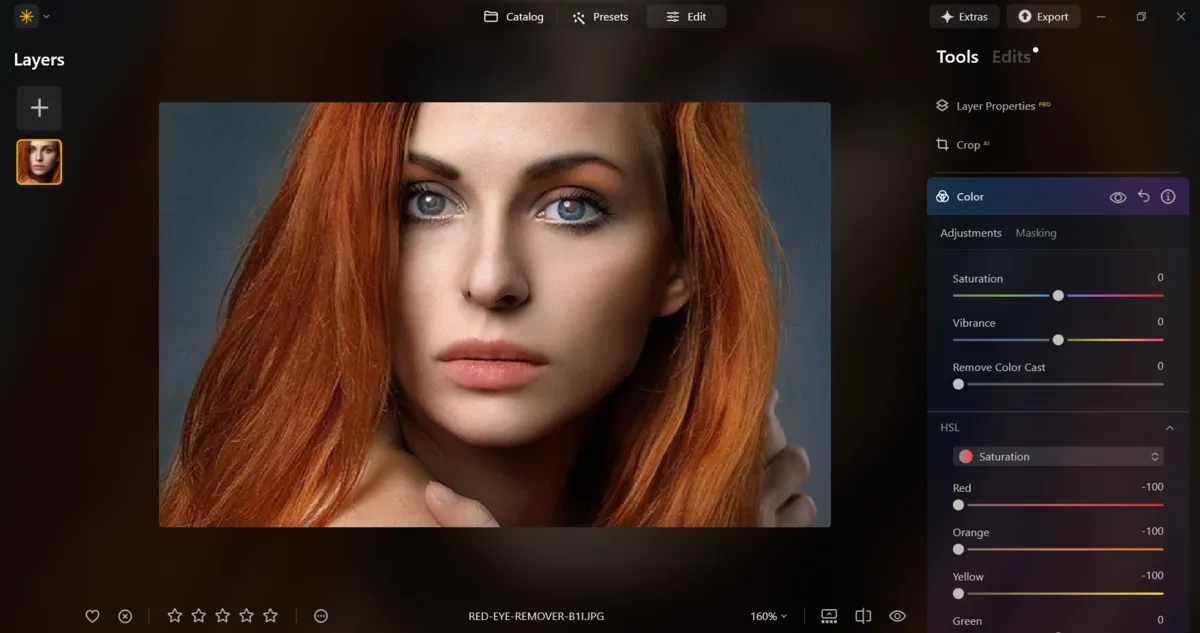
Task: Export the current photo
Action: pos(1043,16)
